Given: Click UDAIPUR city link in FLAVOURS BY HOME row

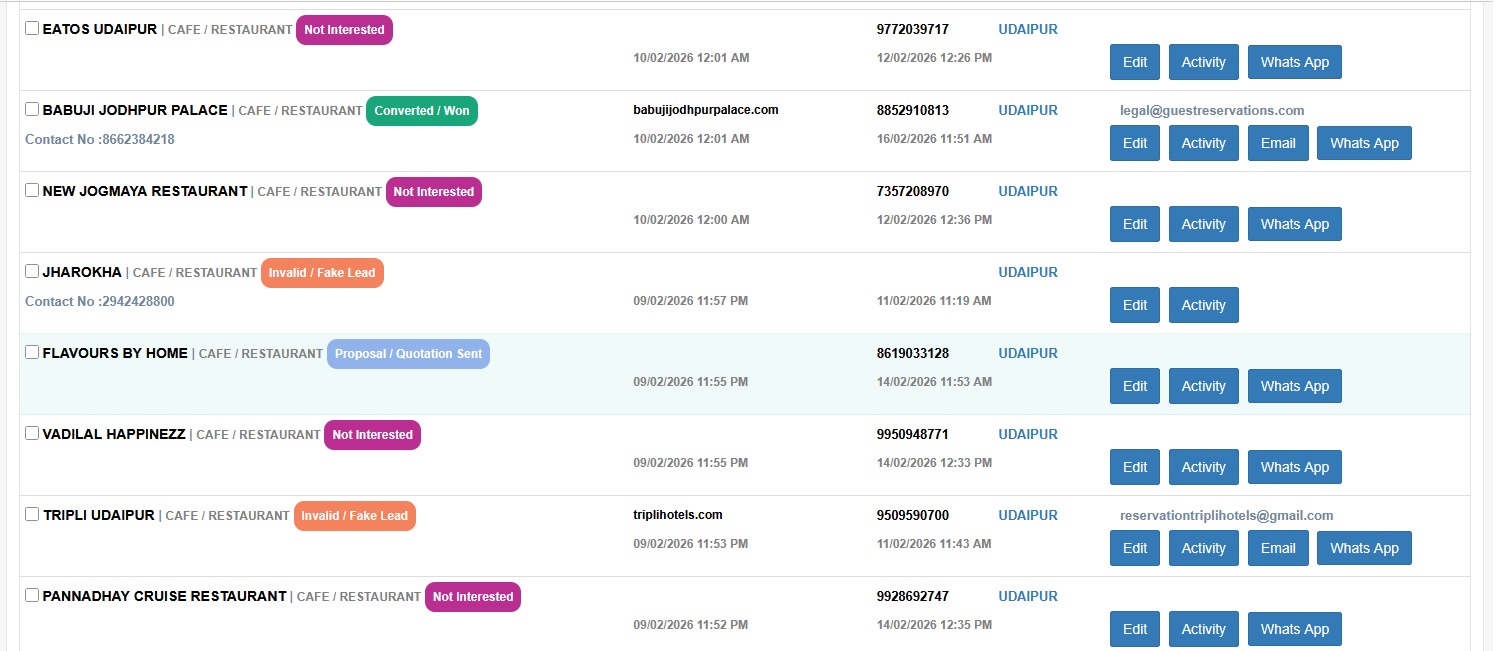Looking at the screenshot, I should [x=1027, y=353].
